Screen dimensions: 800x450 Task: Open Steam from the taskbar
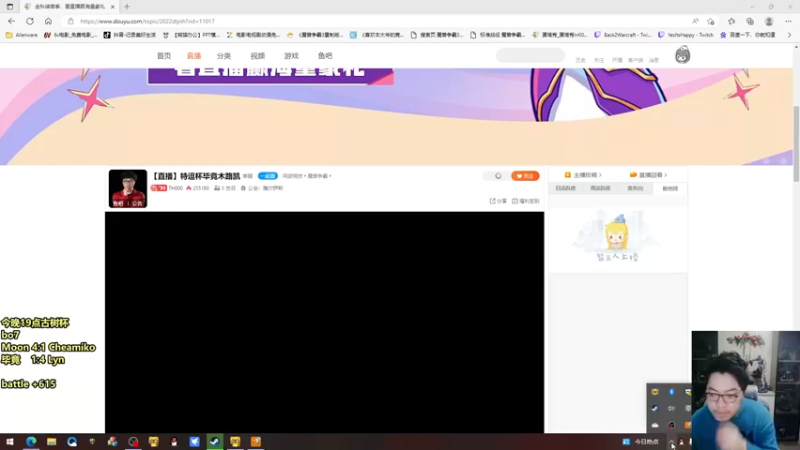pyautogui.click(x=215, y=442)
